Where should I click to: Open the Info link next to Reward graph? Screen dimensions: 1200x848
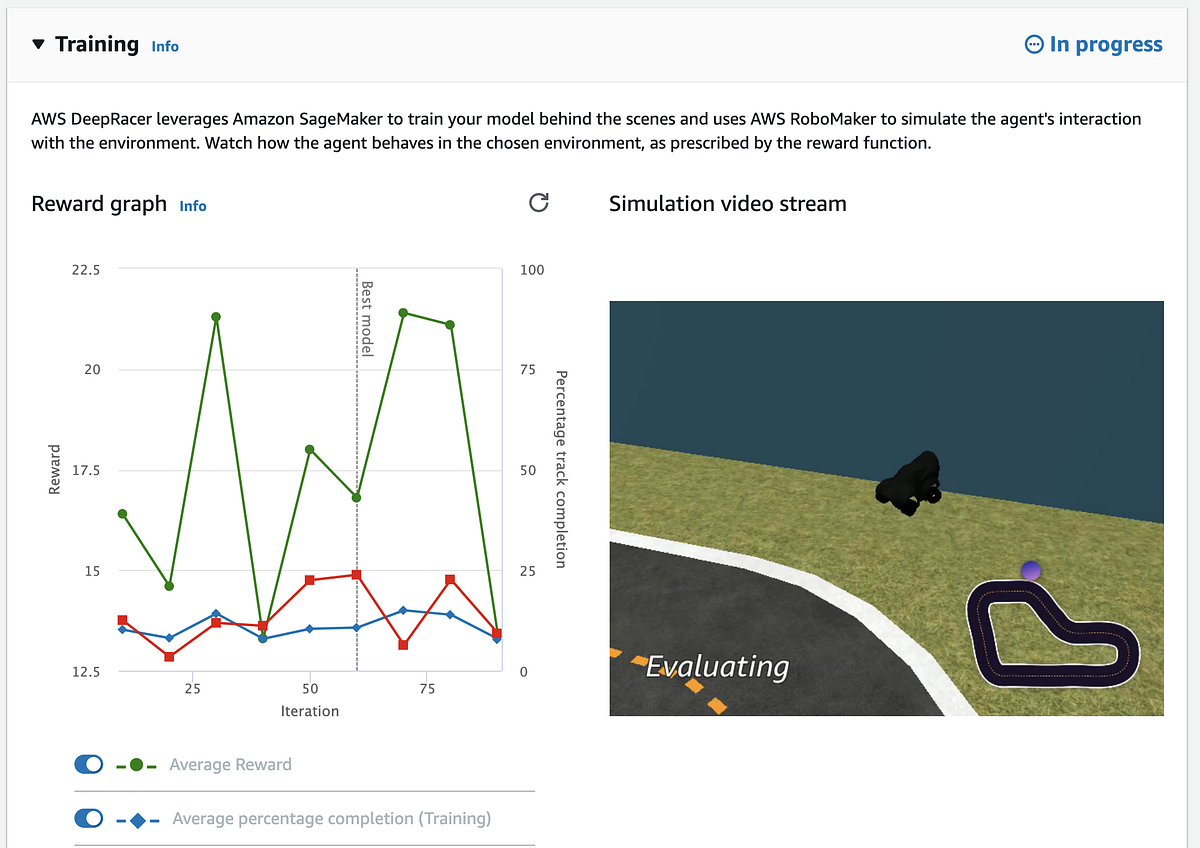tap(192, 206)
